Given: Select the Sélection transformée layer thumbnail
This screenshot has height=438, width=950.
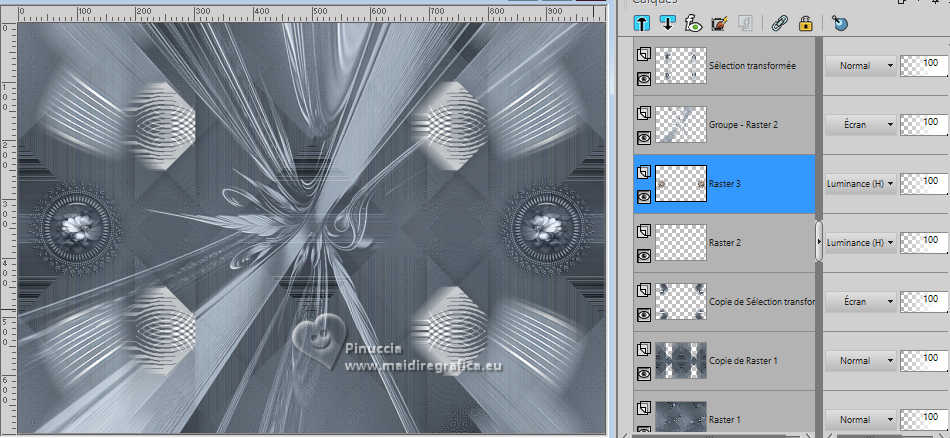Looking at the screenshot, I should pos(681,65).
